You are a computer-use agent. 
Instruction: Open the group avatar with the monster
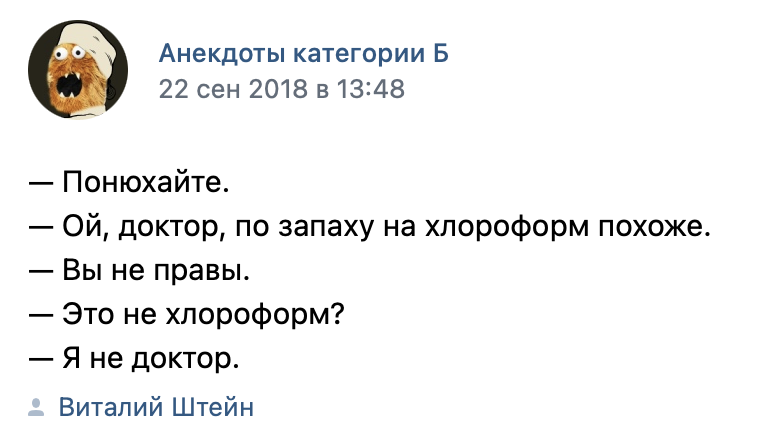(78, 69)
